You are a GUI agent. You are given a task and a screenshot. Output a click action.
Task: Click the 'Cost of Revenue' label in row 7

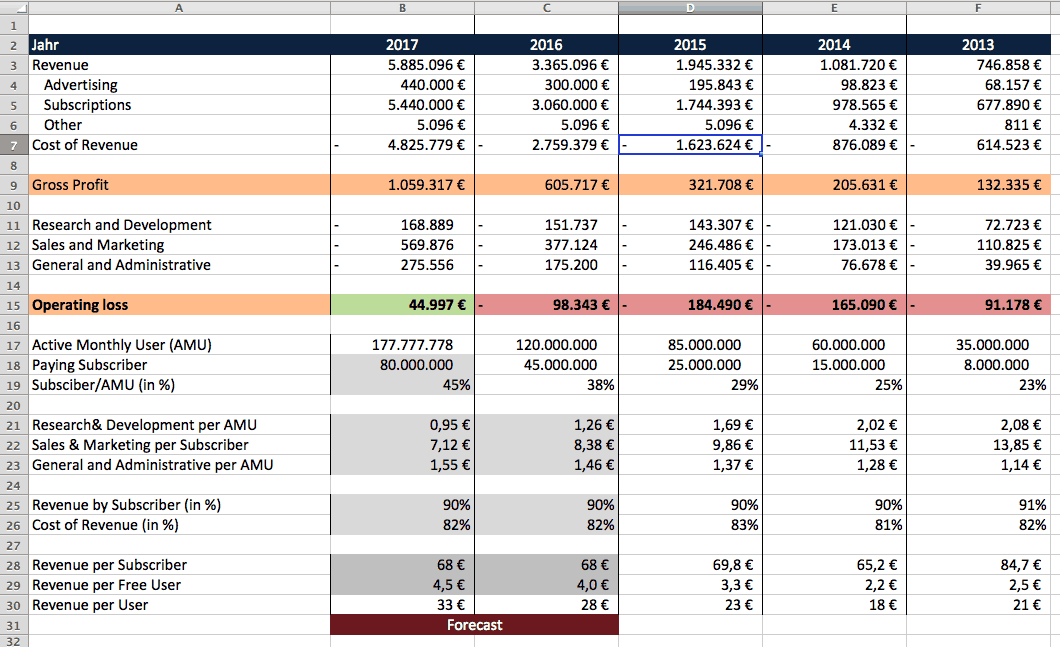(x=85, y=145)
